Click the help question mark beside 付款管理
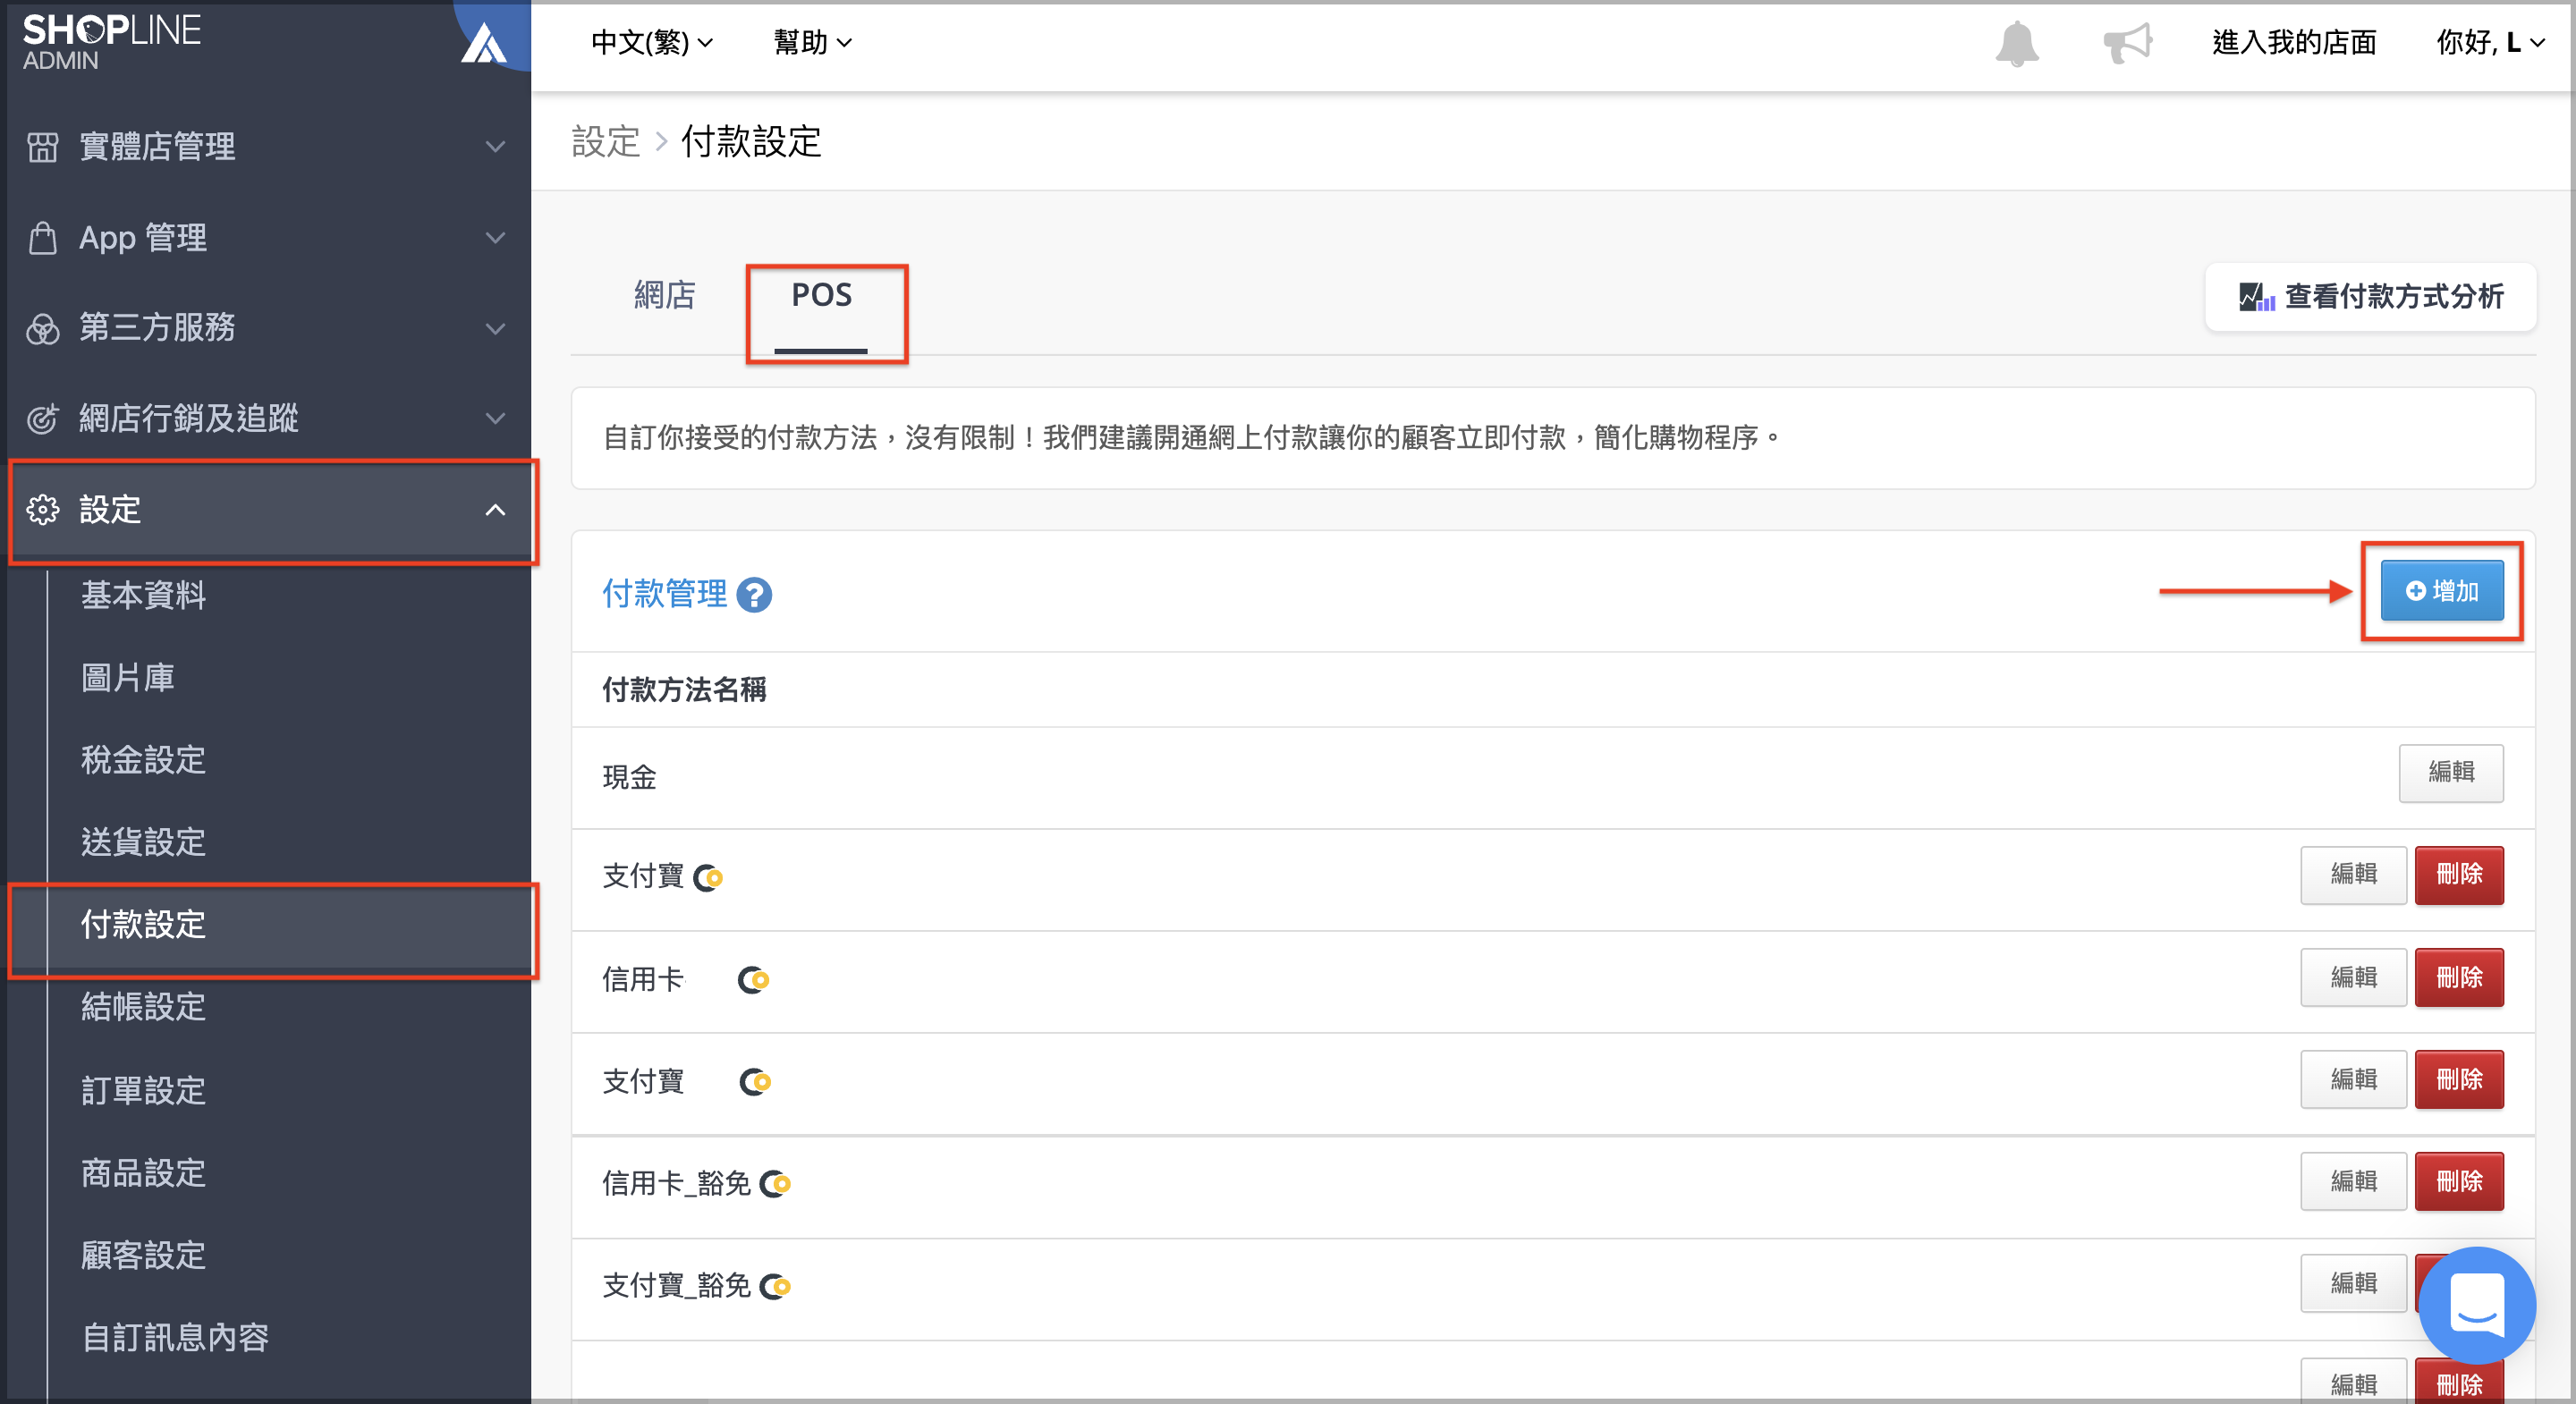 (x=754, y=595)
